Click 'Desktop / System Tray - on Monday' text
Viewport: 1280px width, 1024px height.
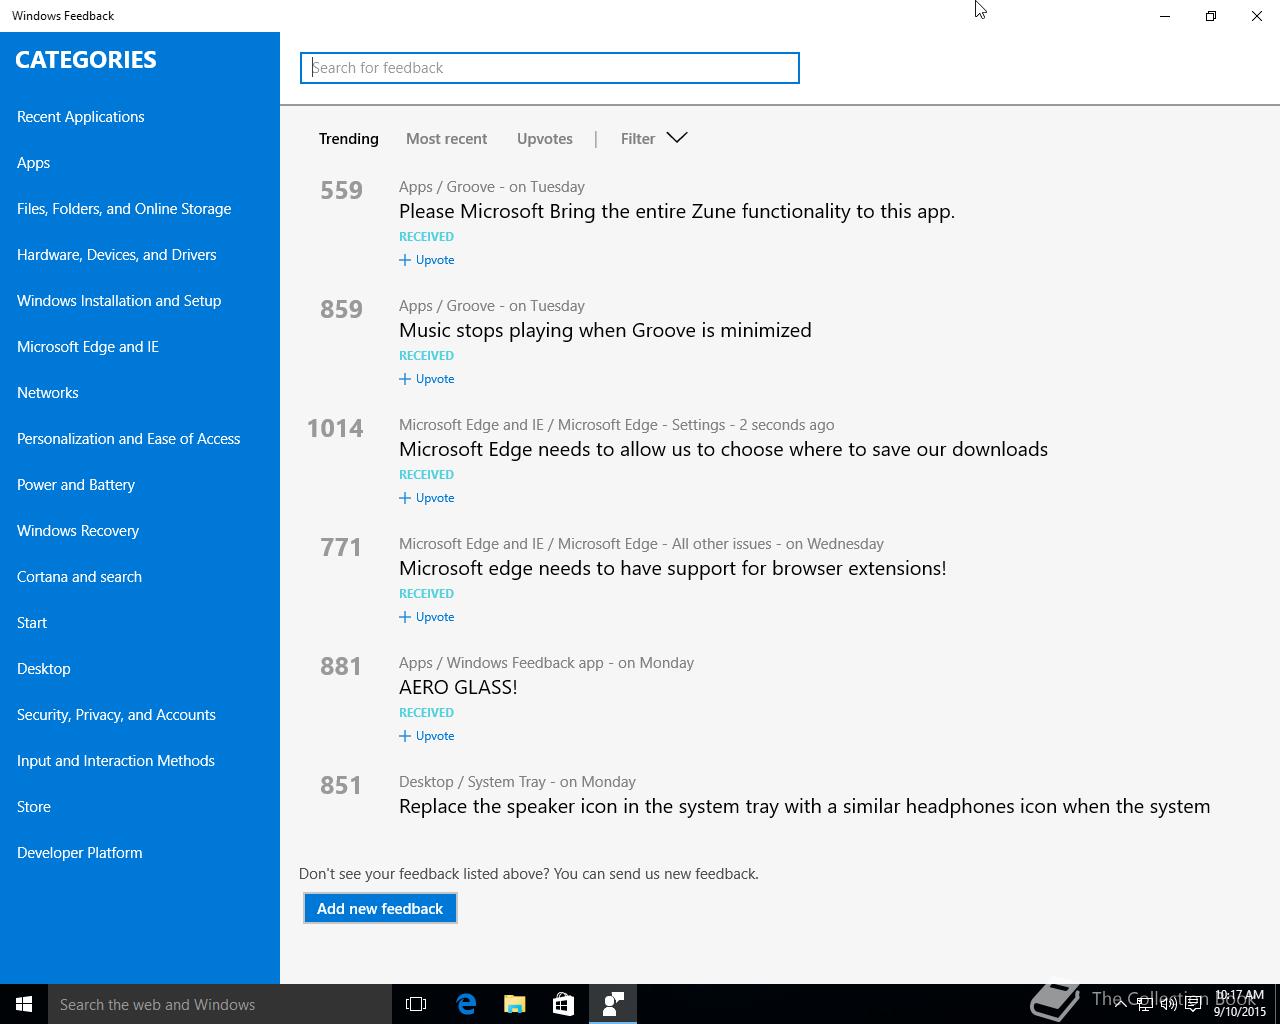[517, 782]
